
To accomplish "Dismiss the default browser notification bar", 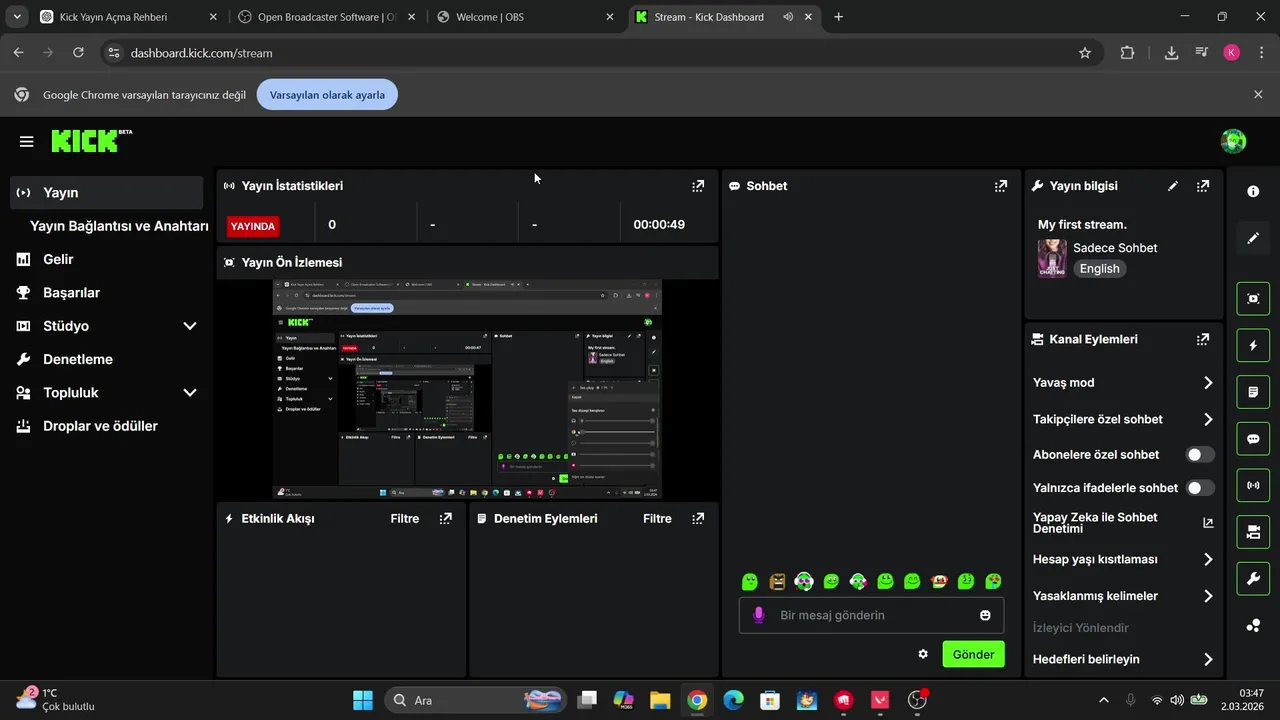I will point(1258,94).
